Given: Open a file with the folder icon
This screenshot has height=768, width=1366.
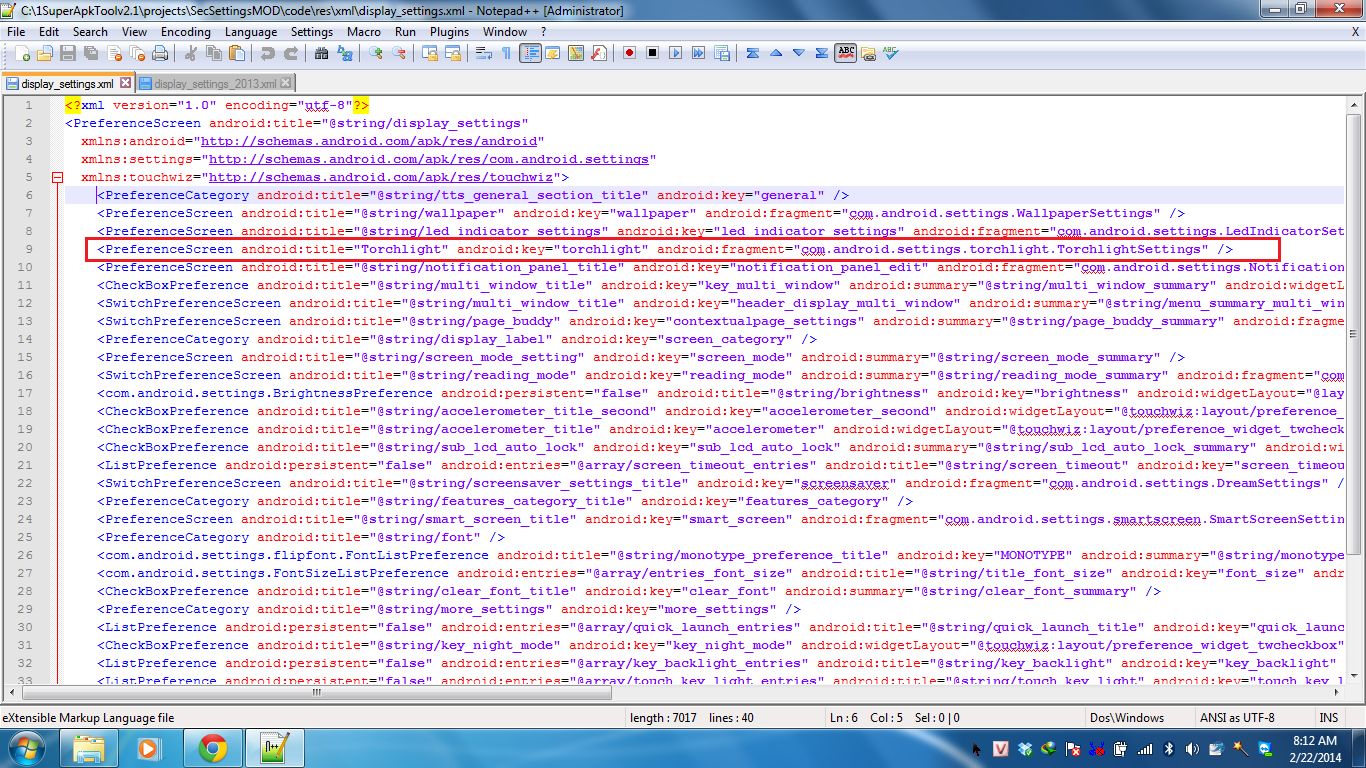Looking at the screenshot, I should point(45,53).
